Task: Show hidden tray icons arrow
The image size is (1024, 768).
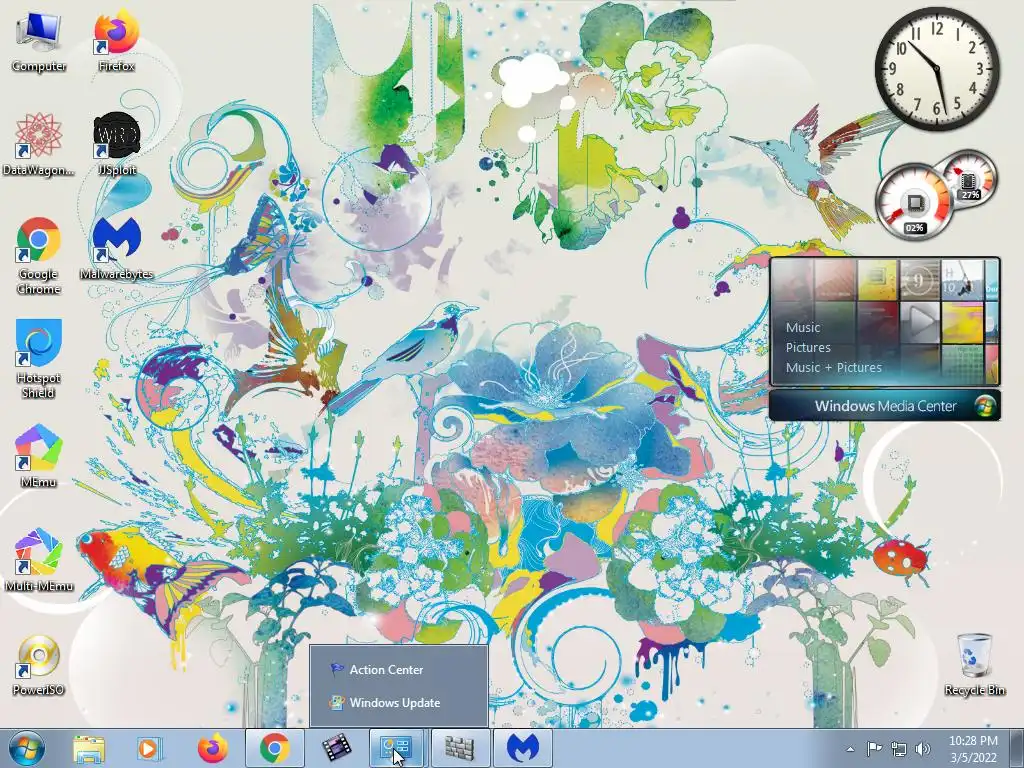Action: (850, 749)
